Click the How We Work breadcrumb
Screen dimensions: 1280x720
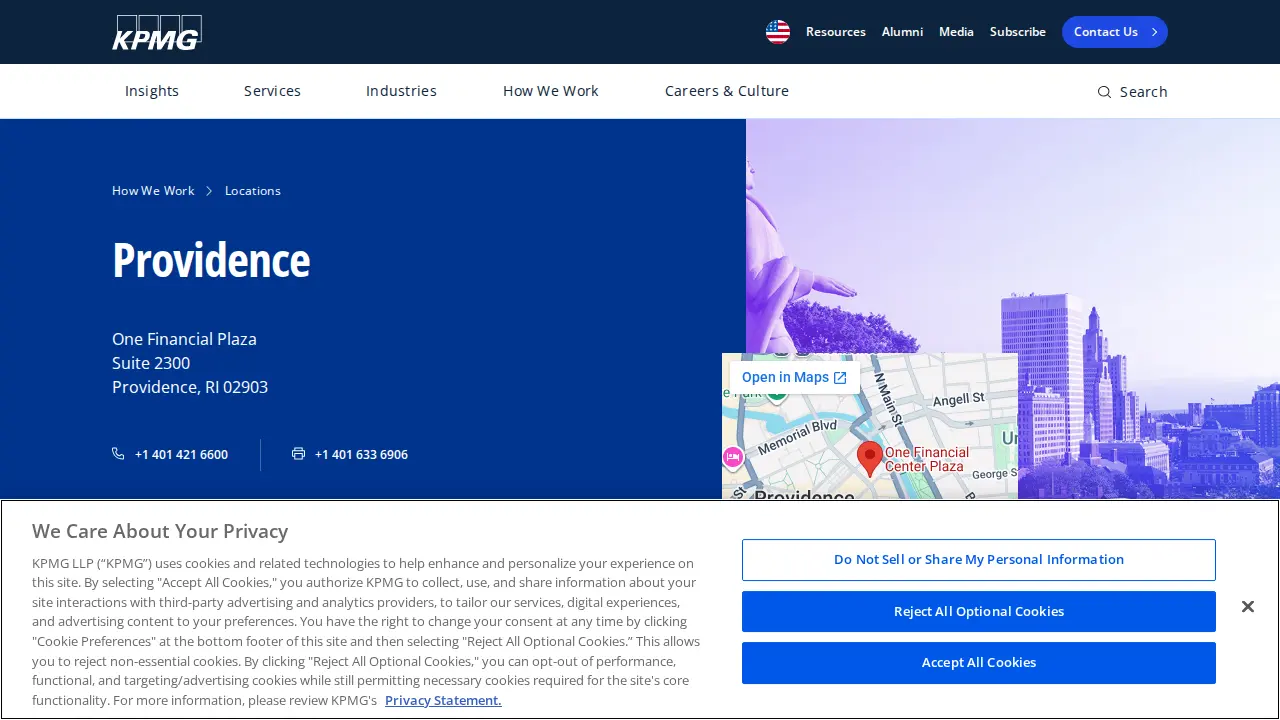(x=153, y=191)
